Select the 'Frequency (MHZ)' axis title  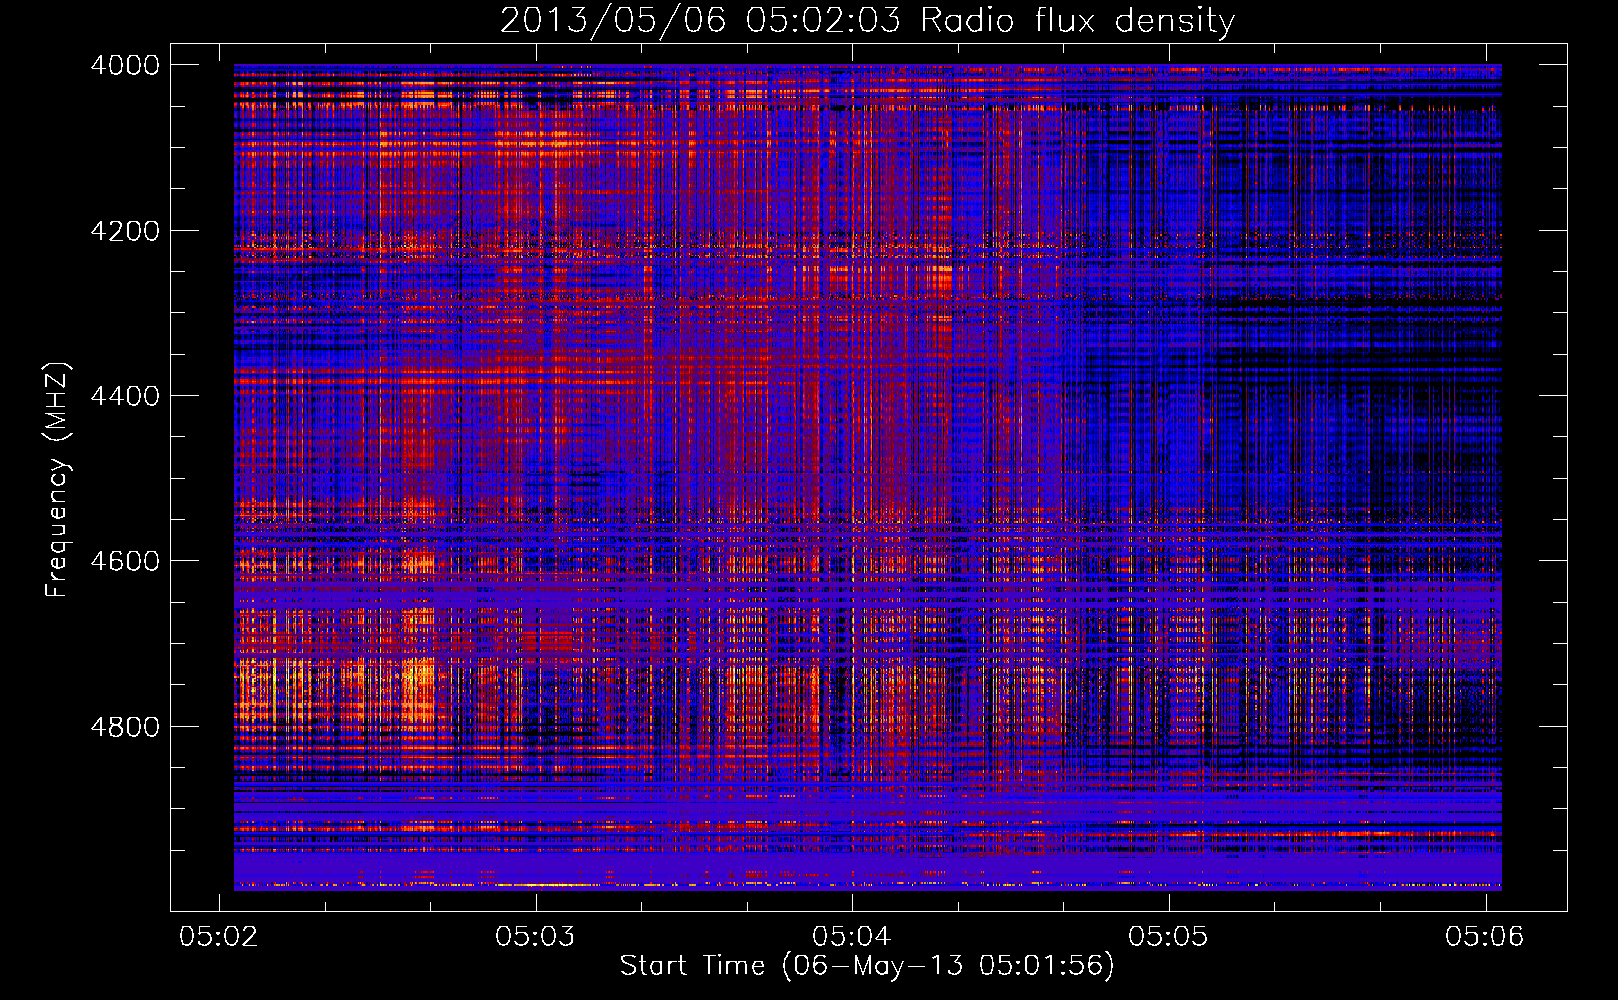(x=58, y=479)
